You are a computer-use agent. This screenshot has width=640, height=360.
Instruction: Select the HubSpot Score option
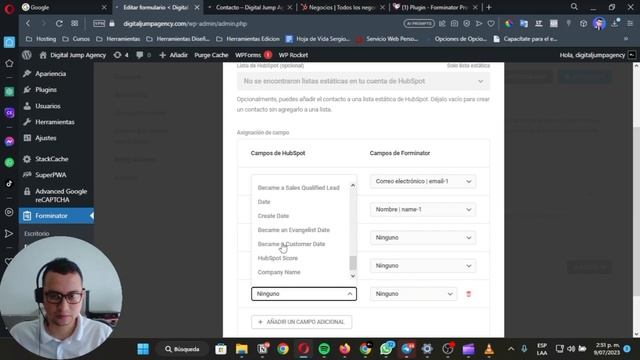point(278,258)
